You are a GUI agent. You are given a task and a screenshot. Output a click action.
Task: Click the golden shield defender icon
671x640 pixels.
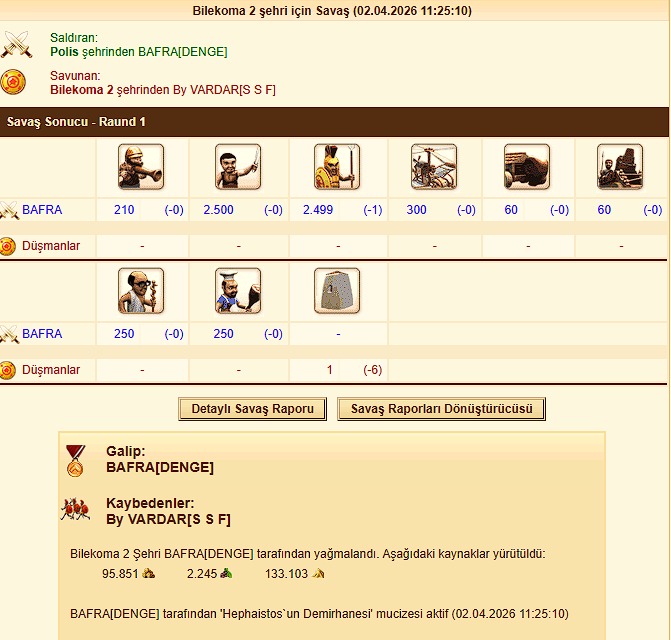tap(13, 82)
